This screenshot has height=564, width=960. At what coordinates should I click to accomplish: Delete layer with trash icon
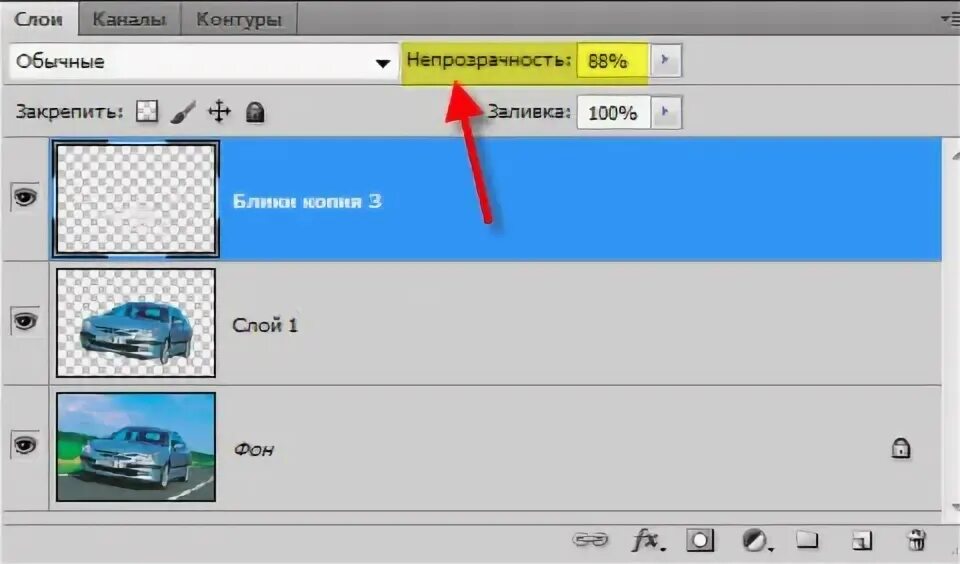[916, 540]
